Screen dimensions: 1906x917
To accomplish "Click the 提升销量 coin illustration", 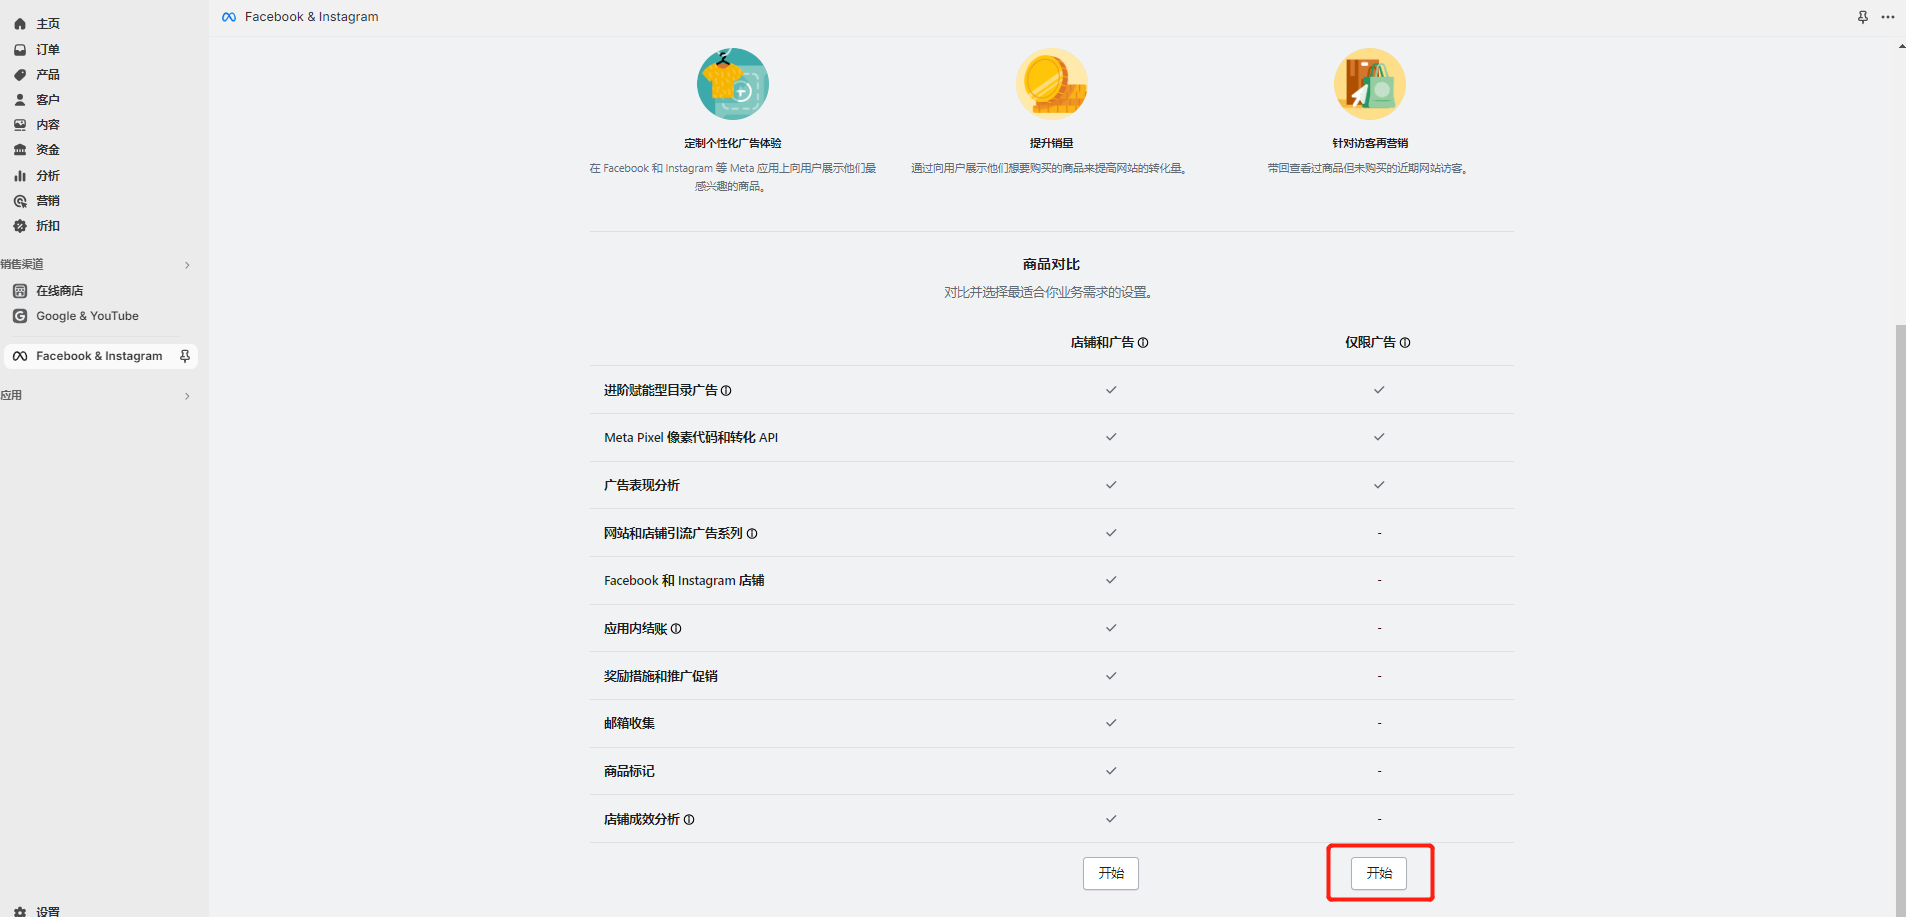I will (1051, 84).
